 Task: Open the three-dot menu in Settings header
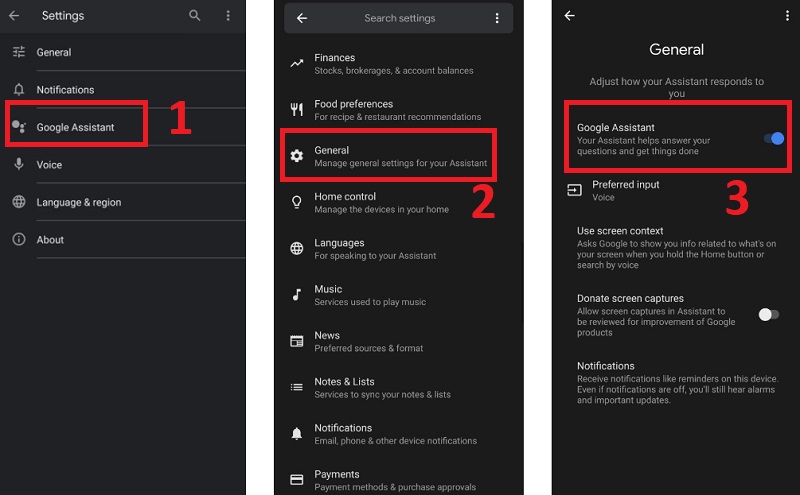(x=228, y=16)
